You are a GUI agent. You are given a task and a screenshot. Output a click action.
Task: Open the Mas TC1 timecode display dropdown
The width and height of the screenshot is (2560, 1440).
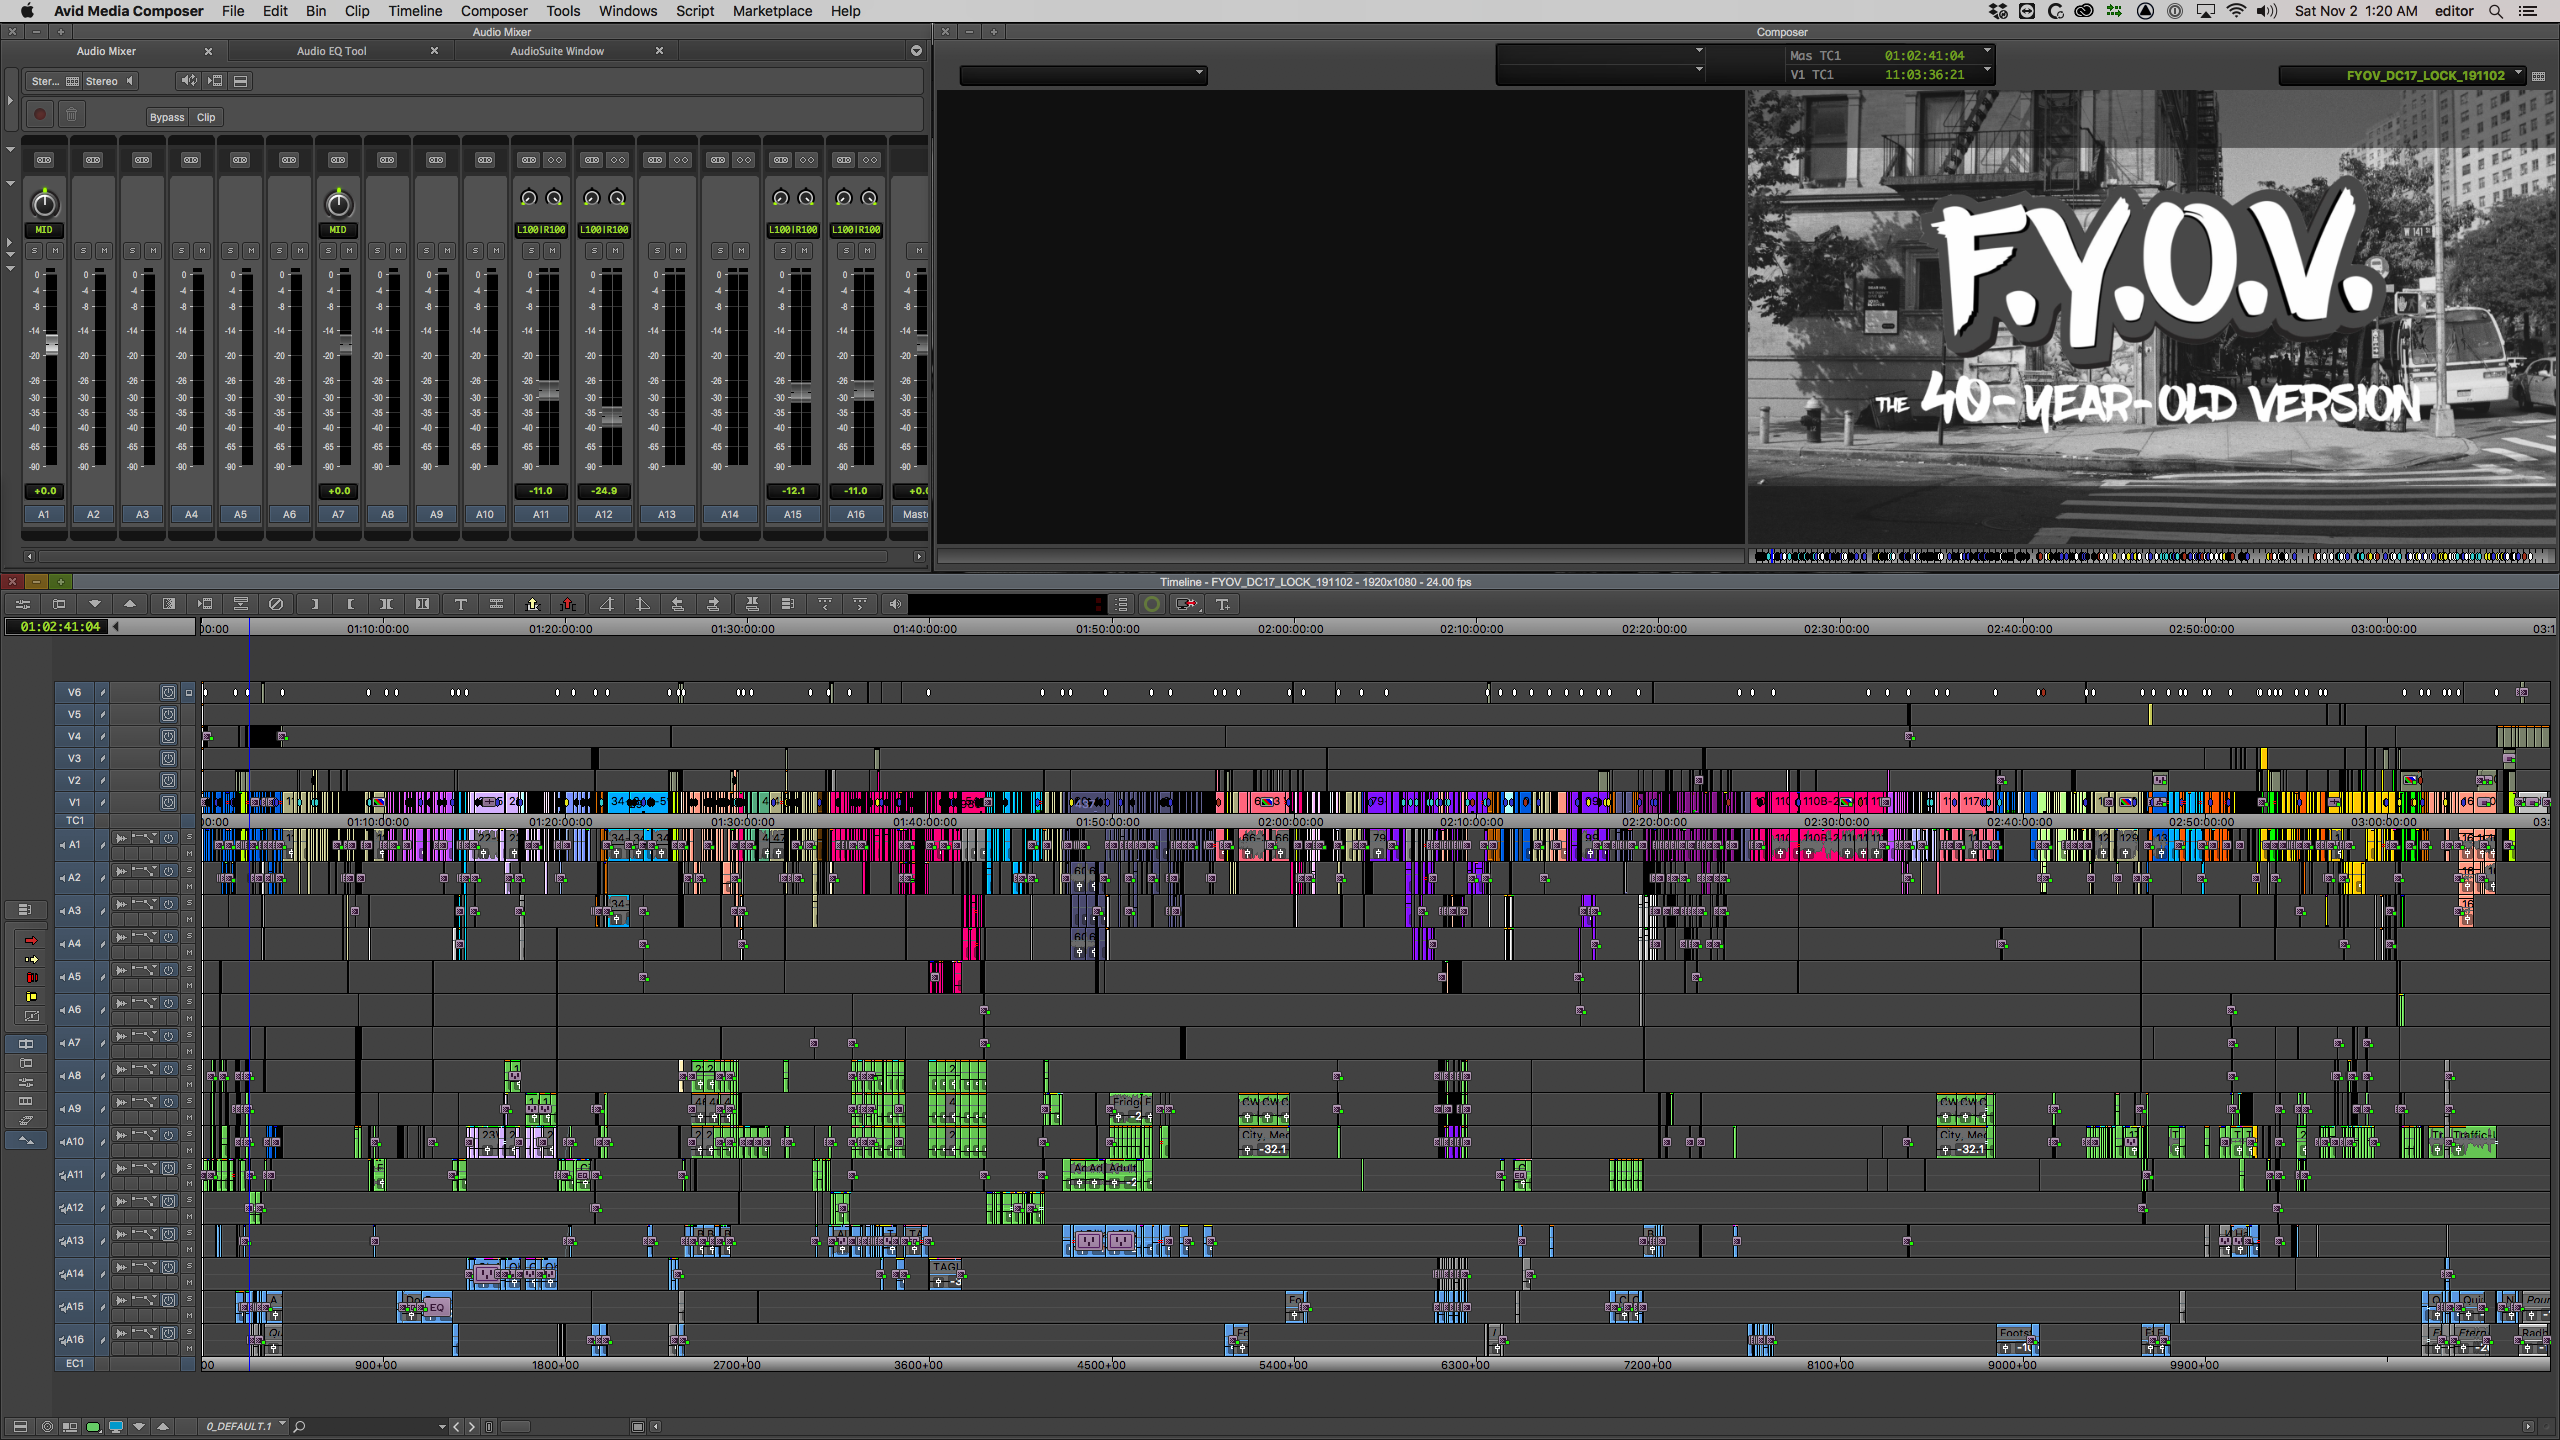click(x=1987, y=52)
